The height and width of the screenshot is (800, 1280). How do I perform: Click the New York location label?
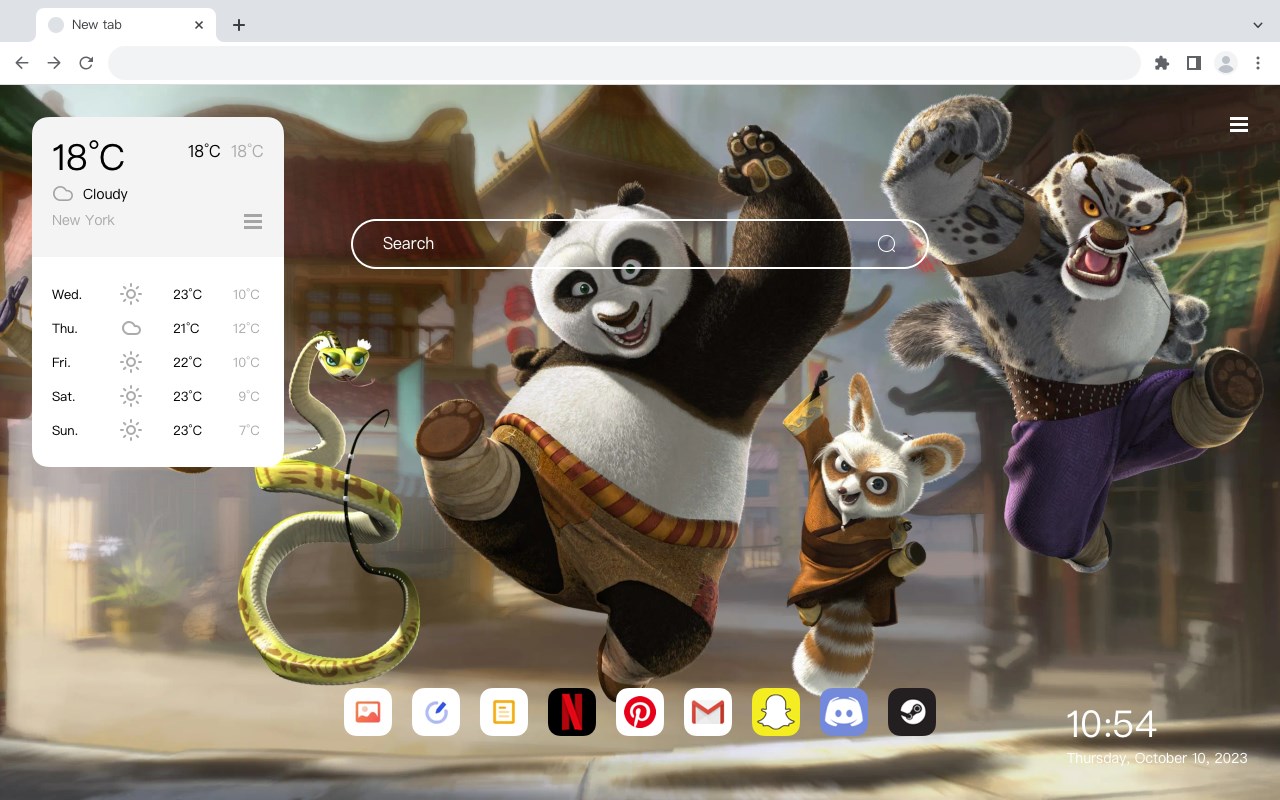click(83, 220)
